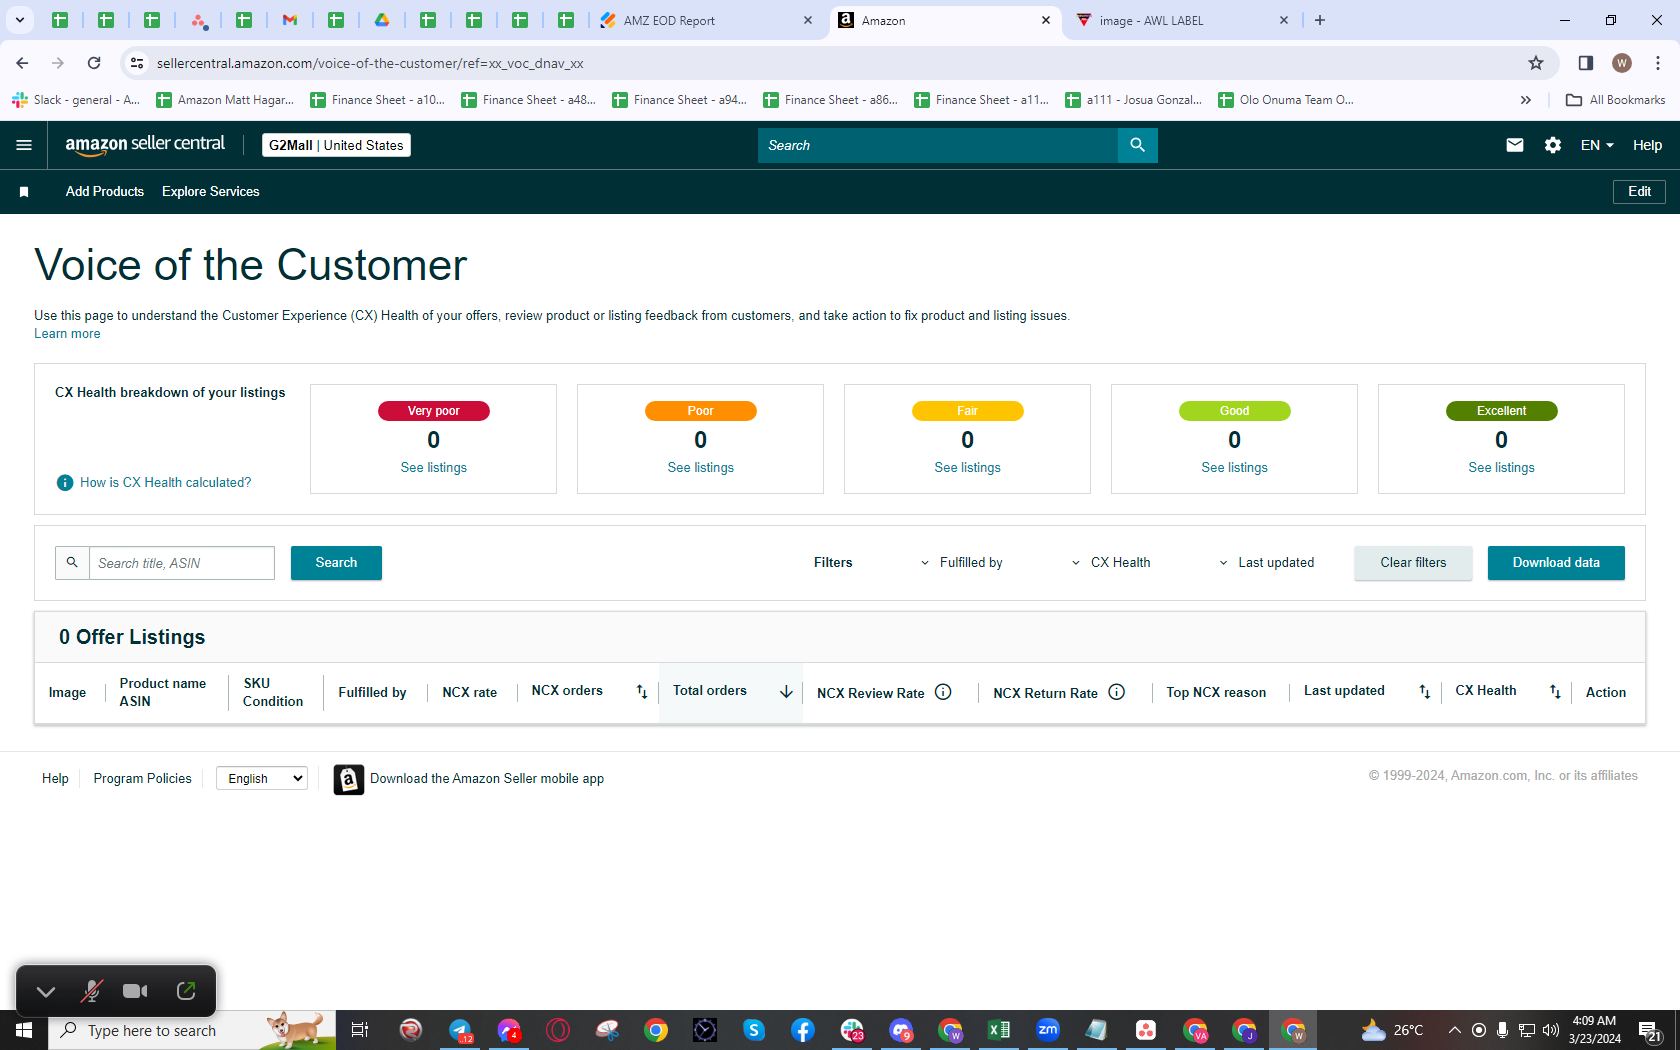Click the header Search box

938,145
